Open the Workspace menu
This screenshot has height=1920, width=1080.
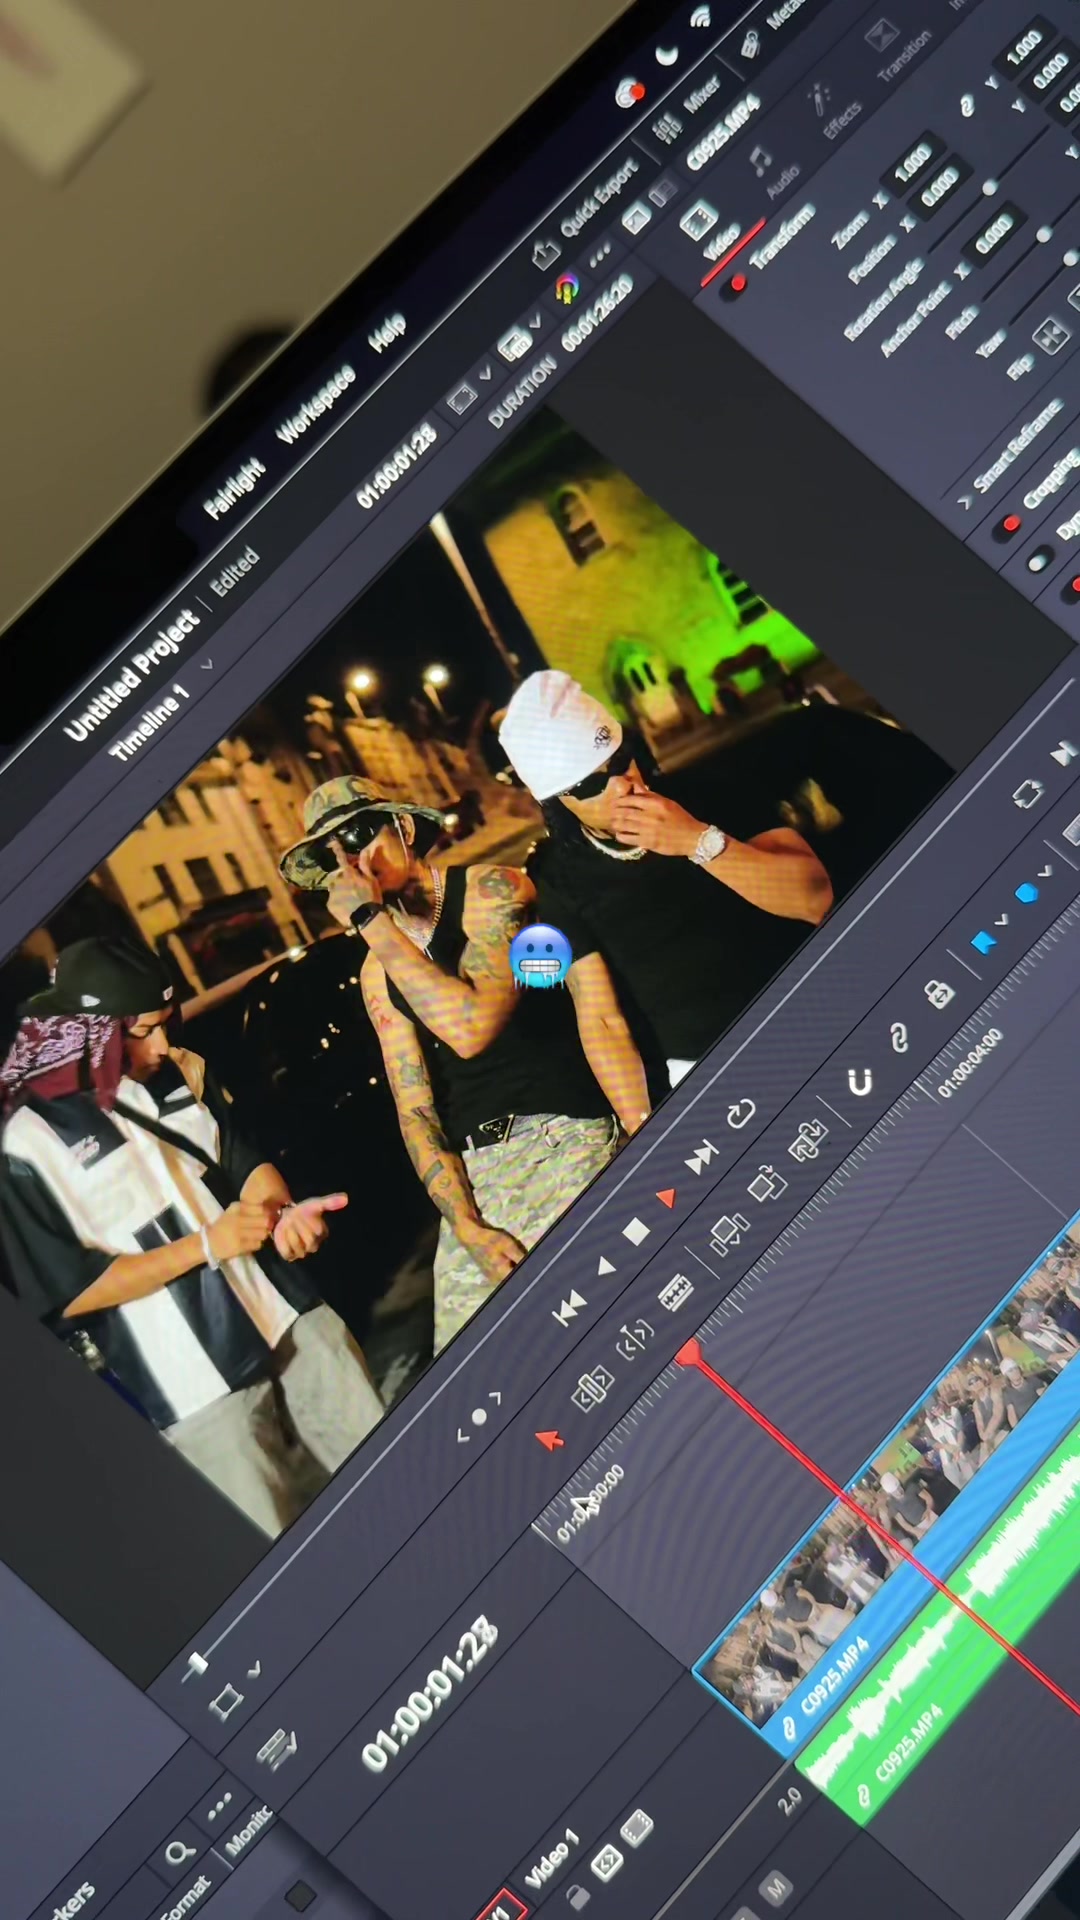tap(316, 405)
